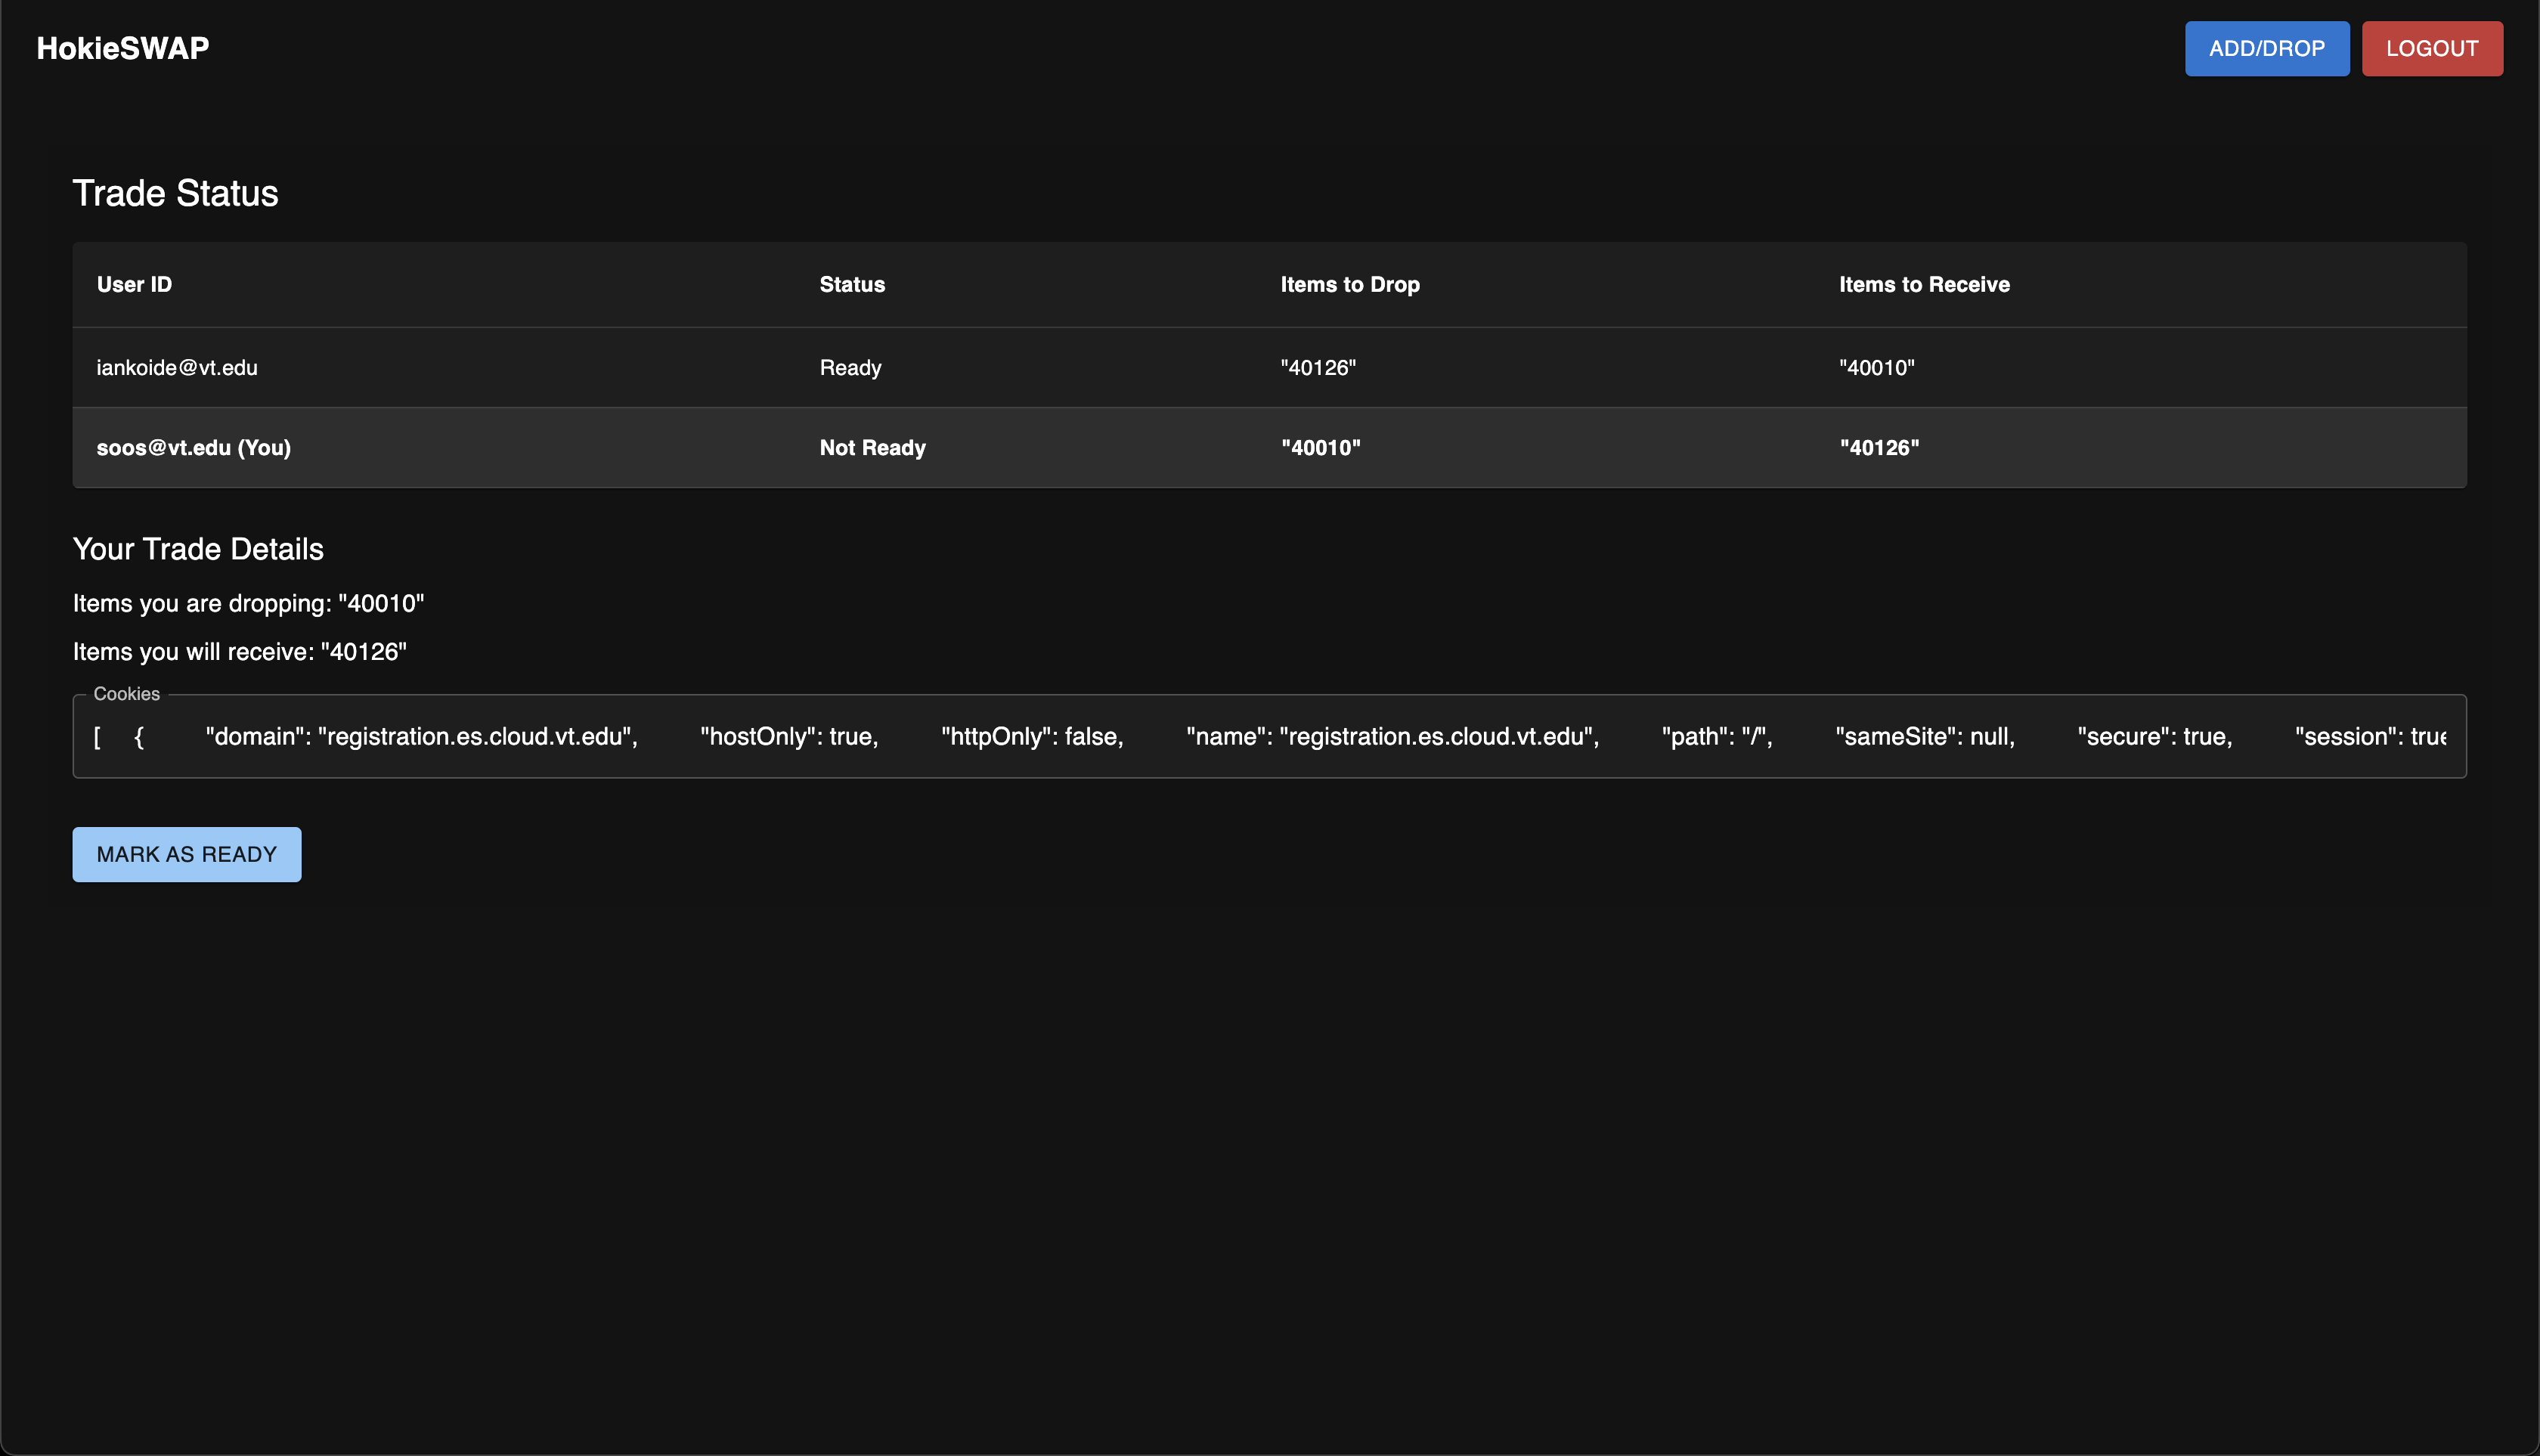The height and width of the screenshot is (1456, 2540).
Task: Click the Items to Drop header
Action: (1349, 285)
